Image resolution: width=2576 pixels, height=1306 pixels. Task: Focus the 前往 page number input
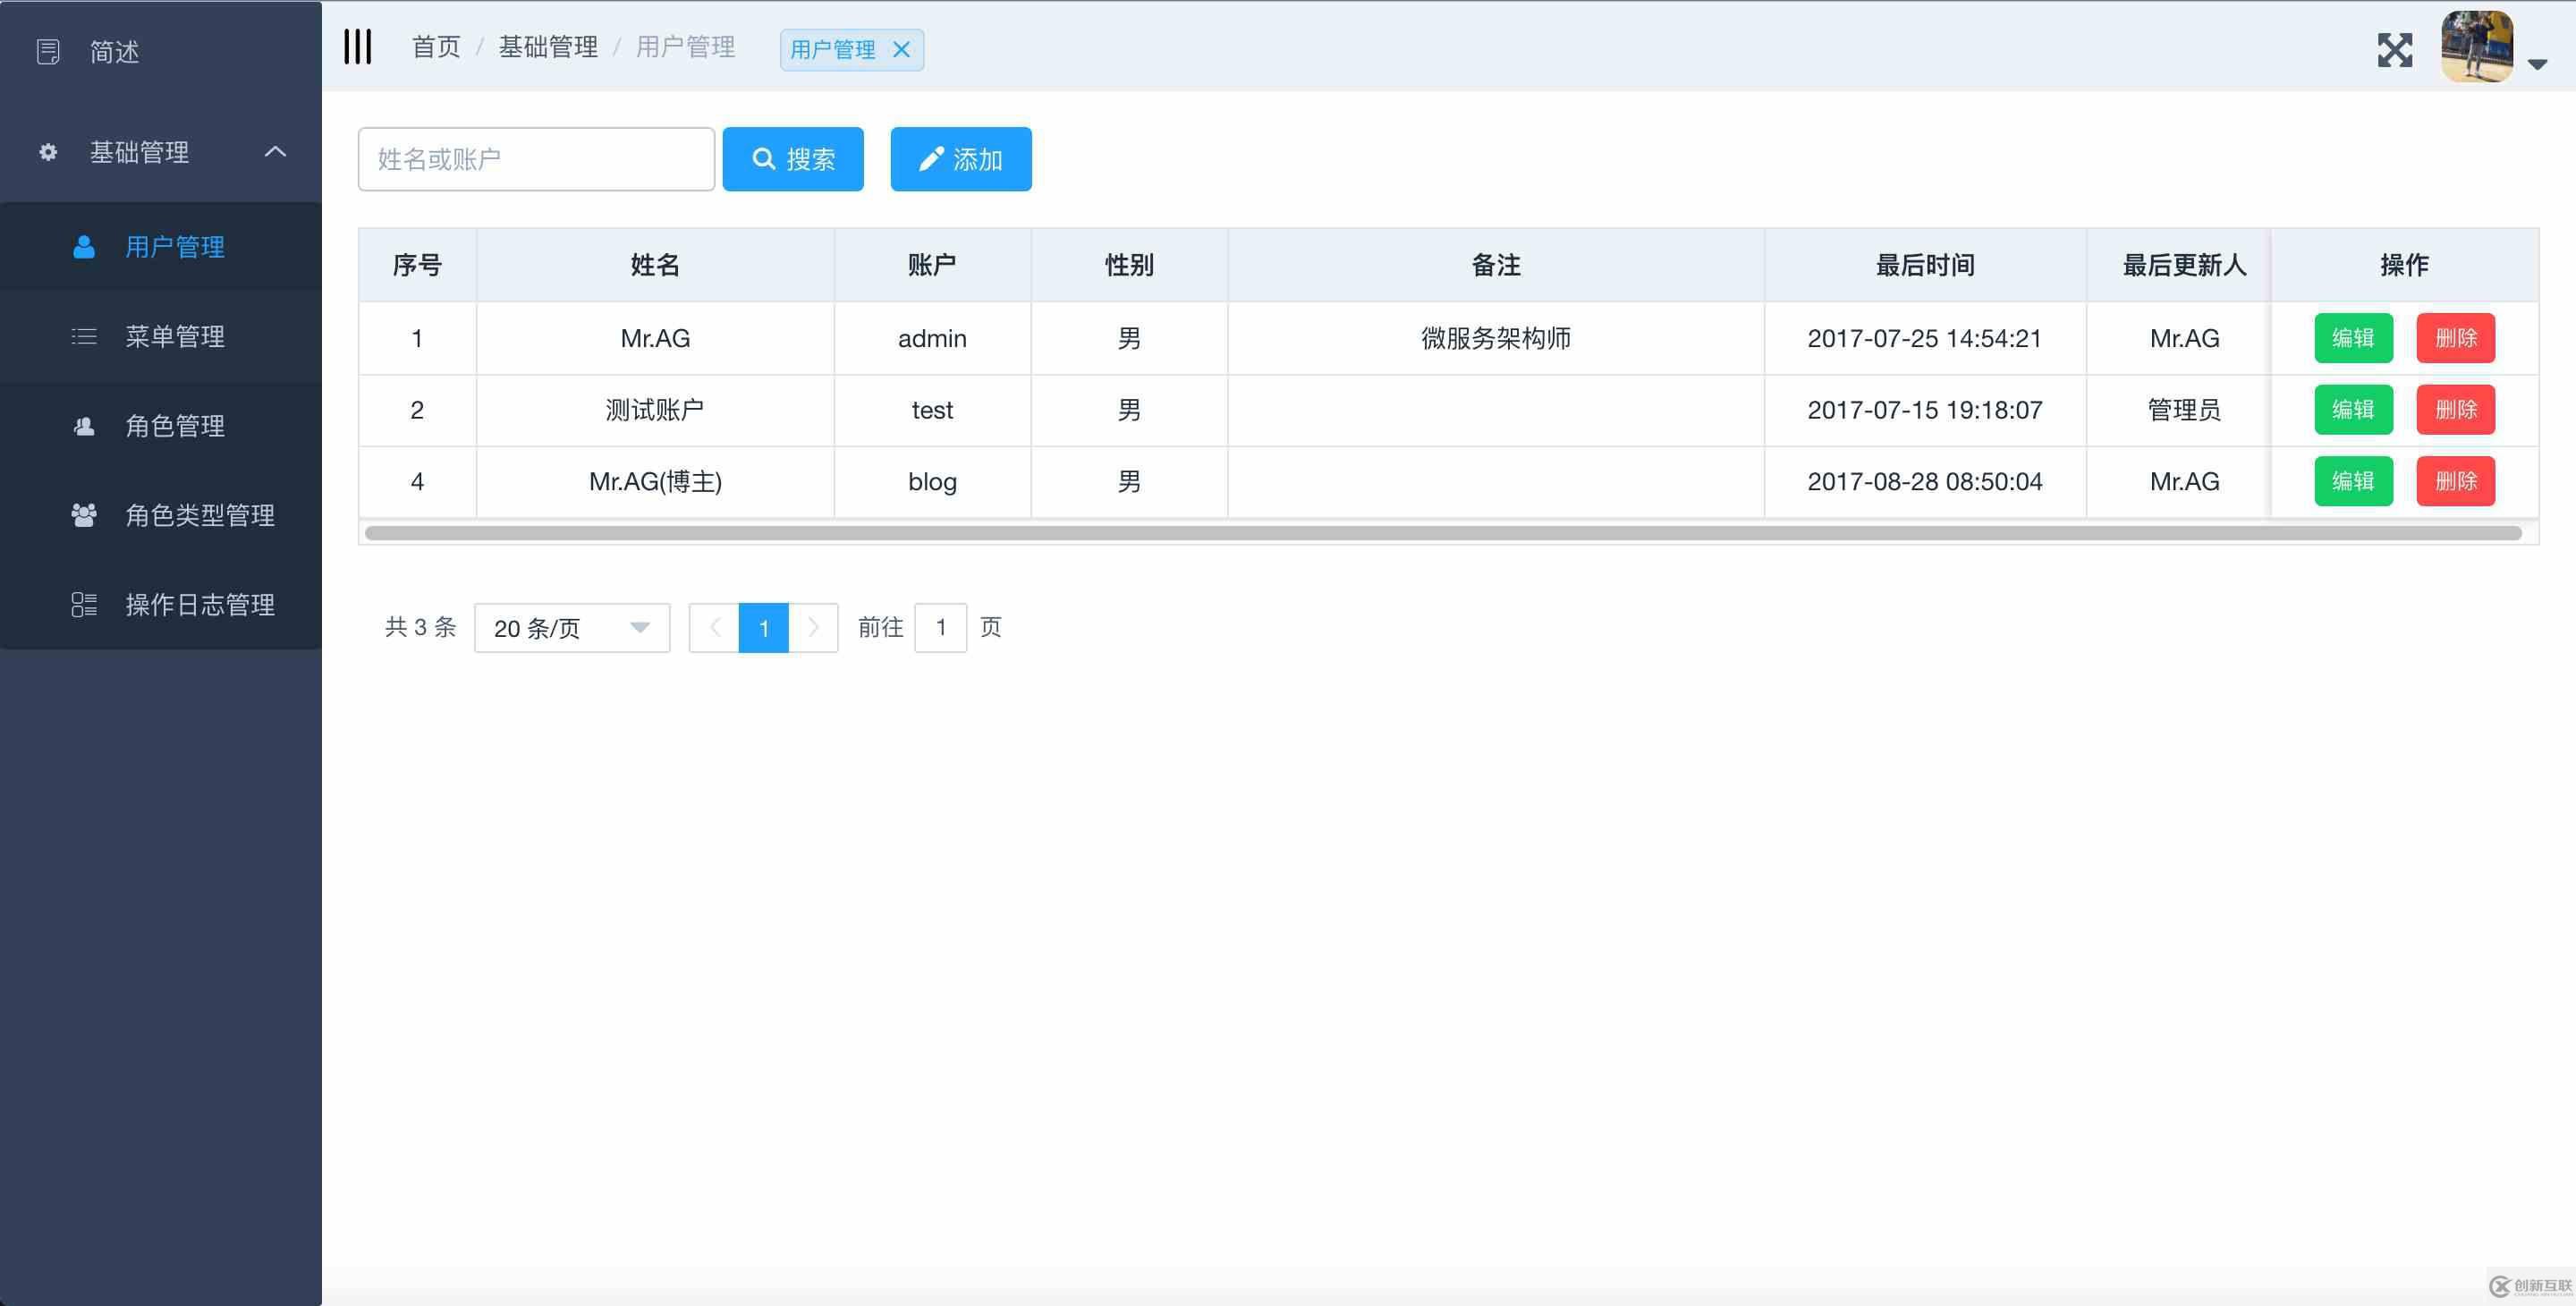click(940, 628)
